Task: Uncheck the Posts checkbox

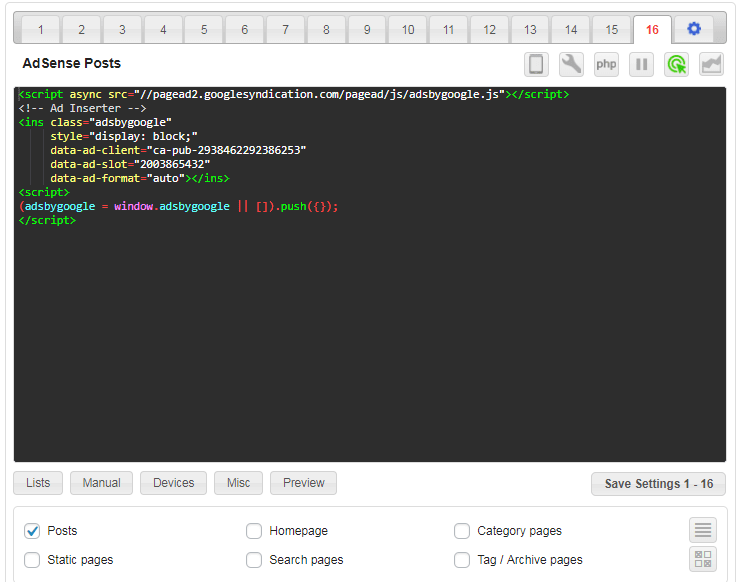Action: pyautogui.click(x=32, y=531)
